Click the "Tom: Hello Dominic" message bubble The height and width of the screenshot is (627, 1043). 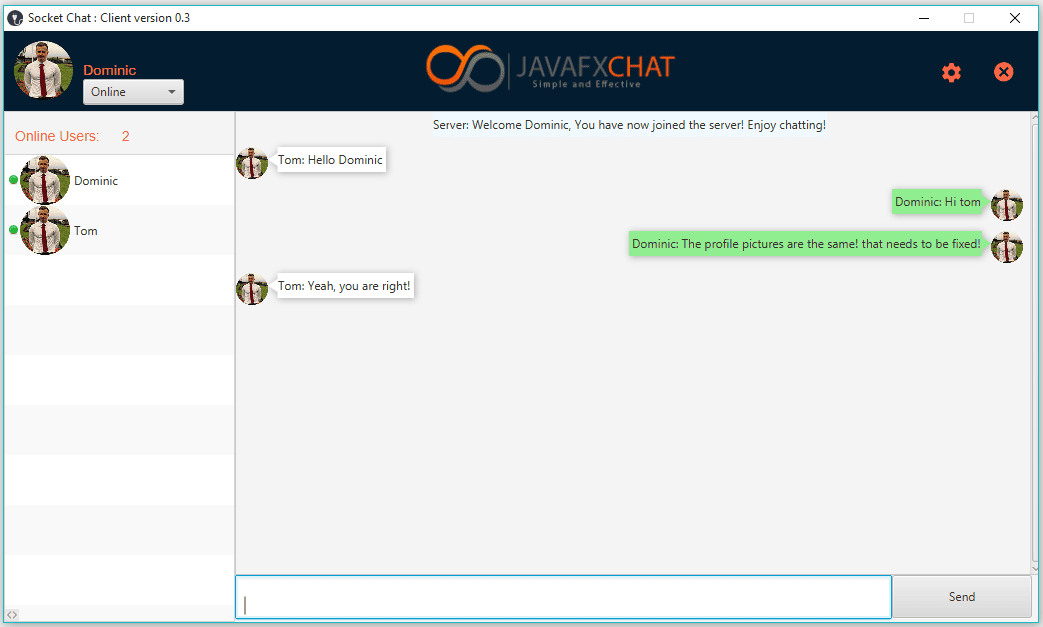(331, 160)
